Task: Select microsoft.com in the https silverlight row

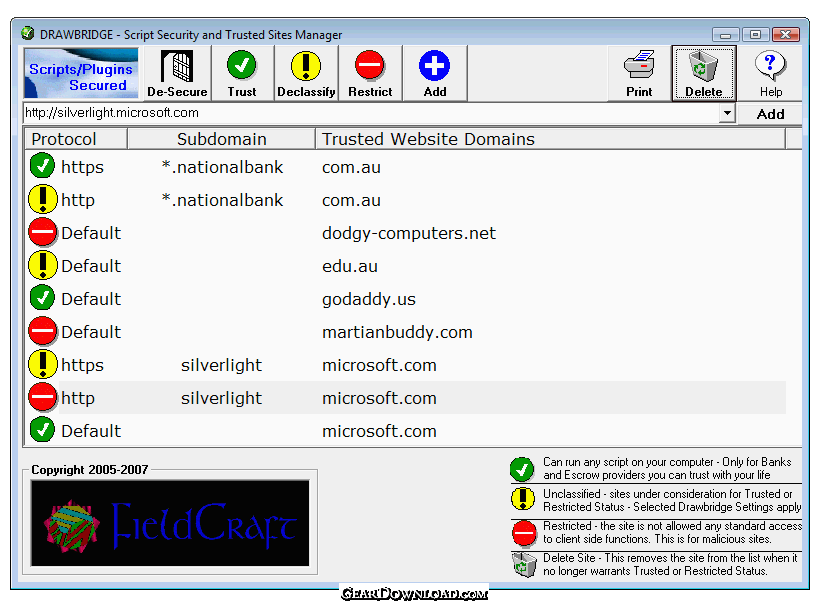Action: (x=379, y=365)
